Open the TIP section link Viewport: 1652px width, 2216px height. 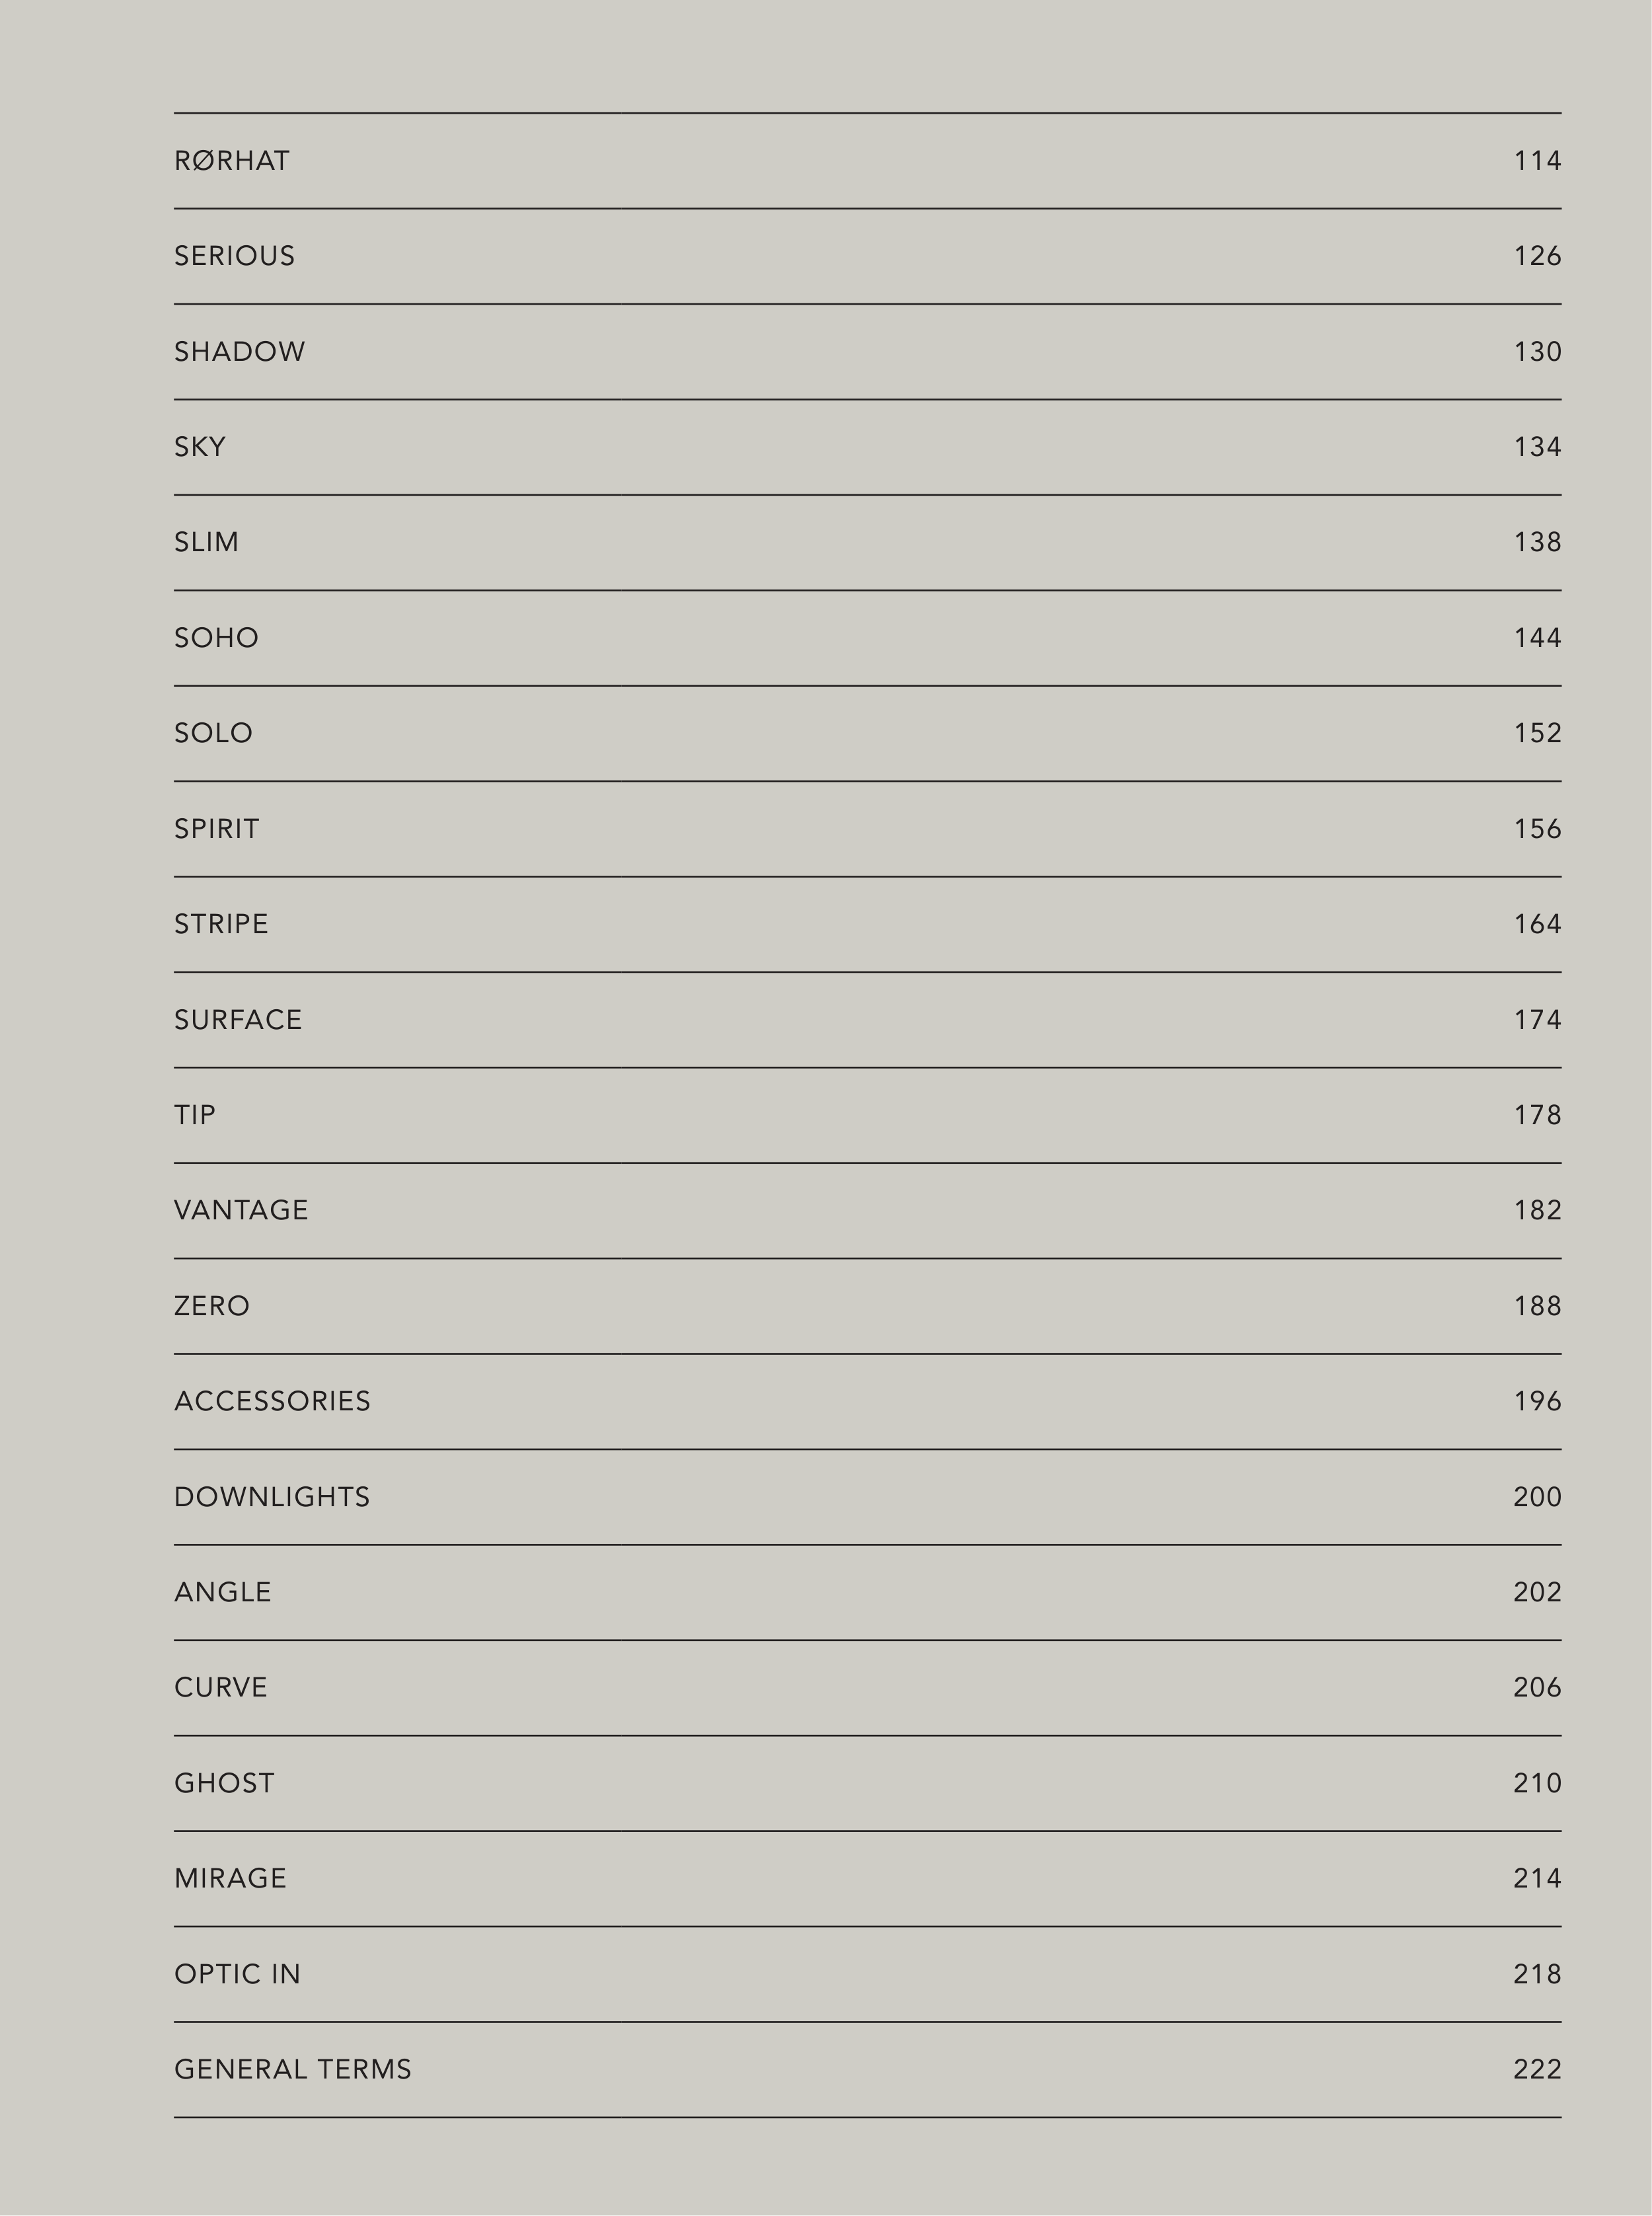pyautogui.click(x=195, y=1115)
